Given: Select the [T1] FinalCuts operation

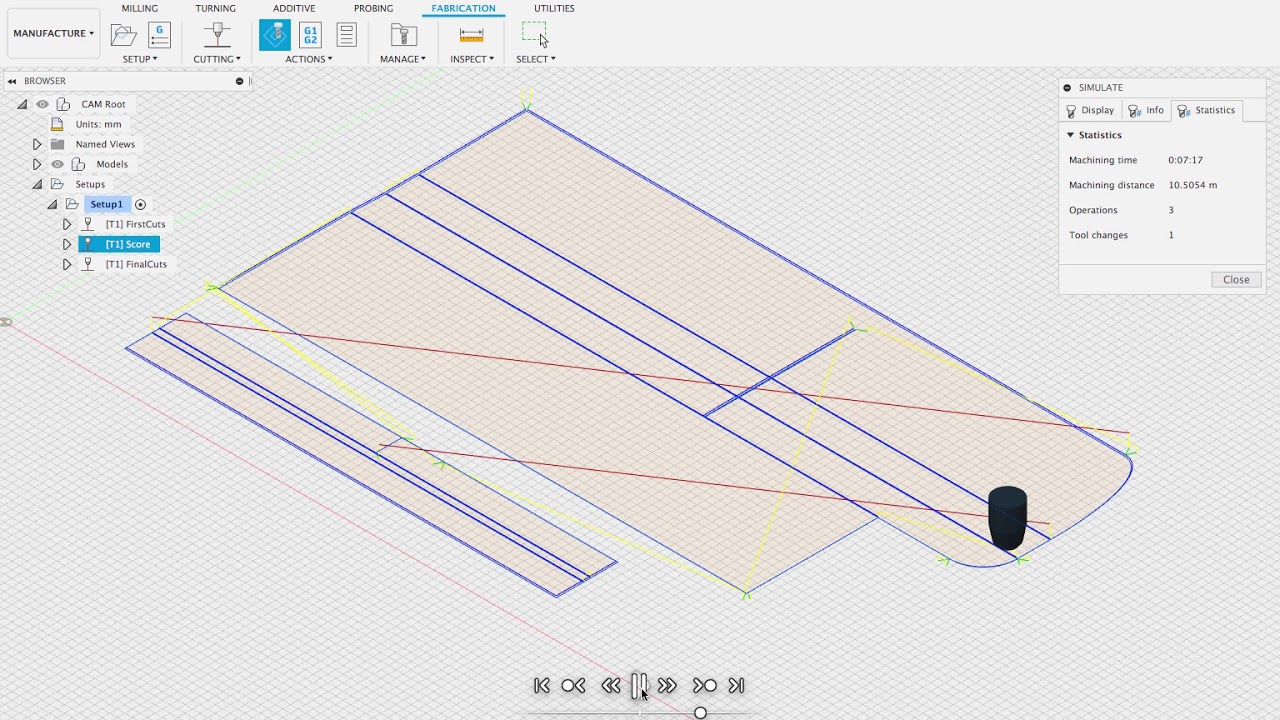Looking at the screenshot, I should coord(136,264).
